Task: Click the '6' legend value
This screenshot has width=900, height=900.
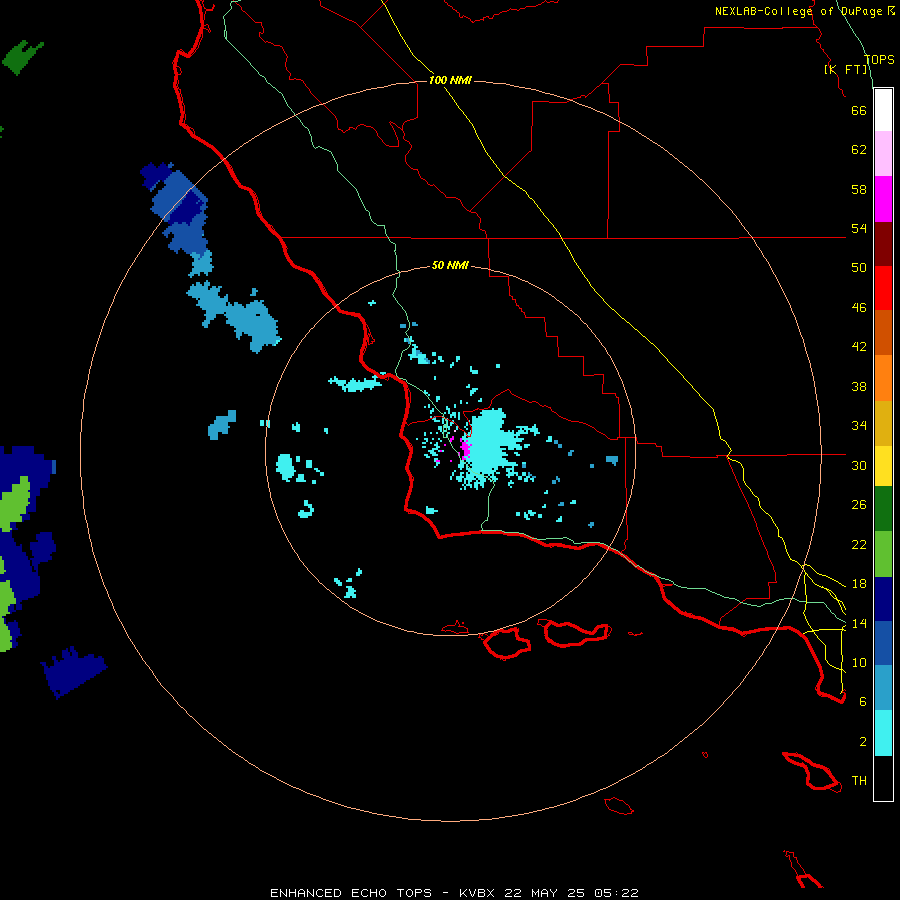Action: point(862,702)
